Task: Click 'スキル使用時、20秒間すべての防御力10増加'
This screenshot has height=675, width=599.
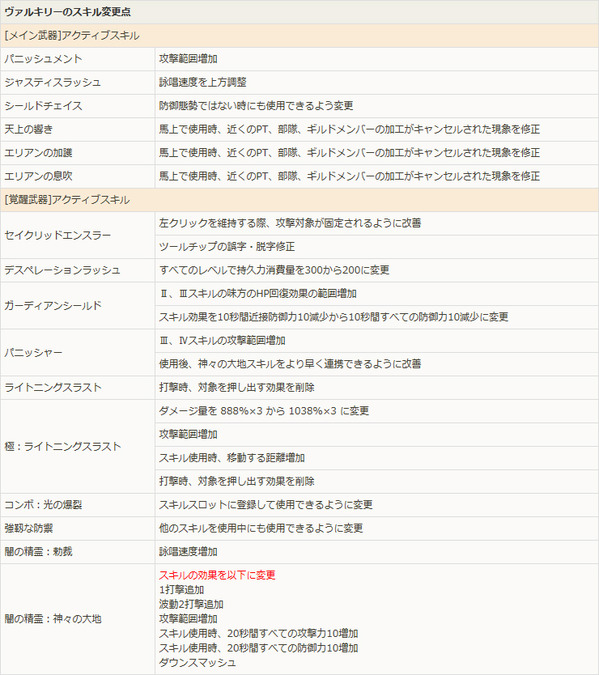Action: pos(258,648)
